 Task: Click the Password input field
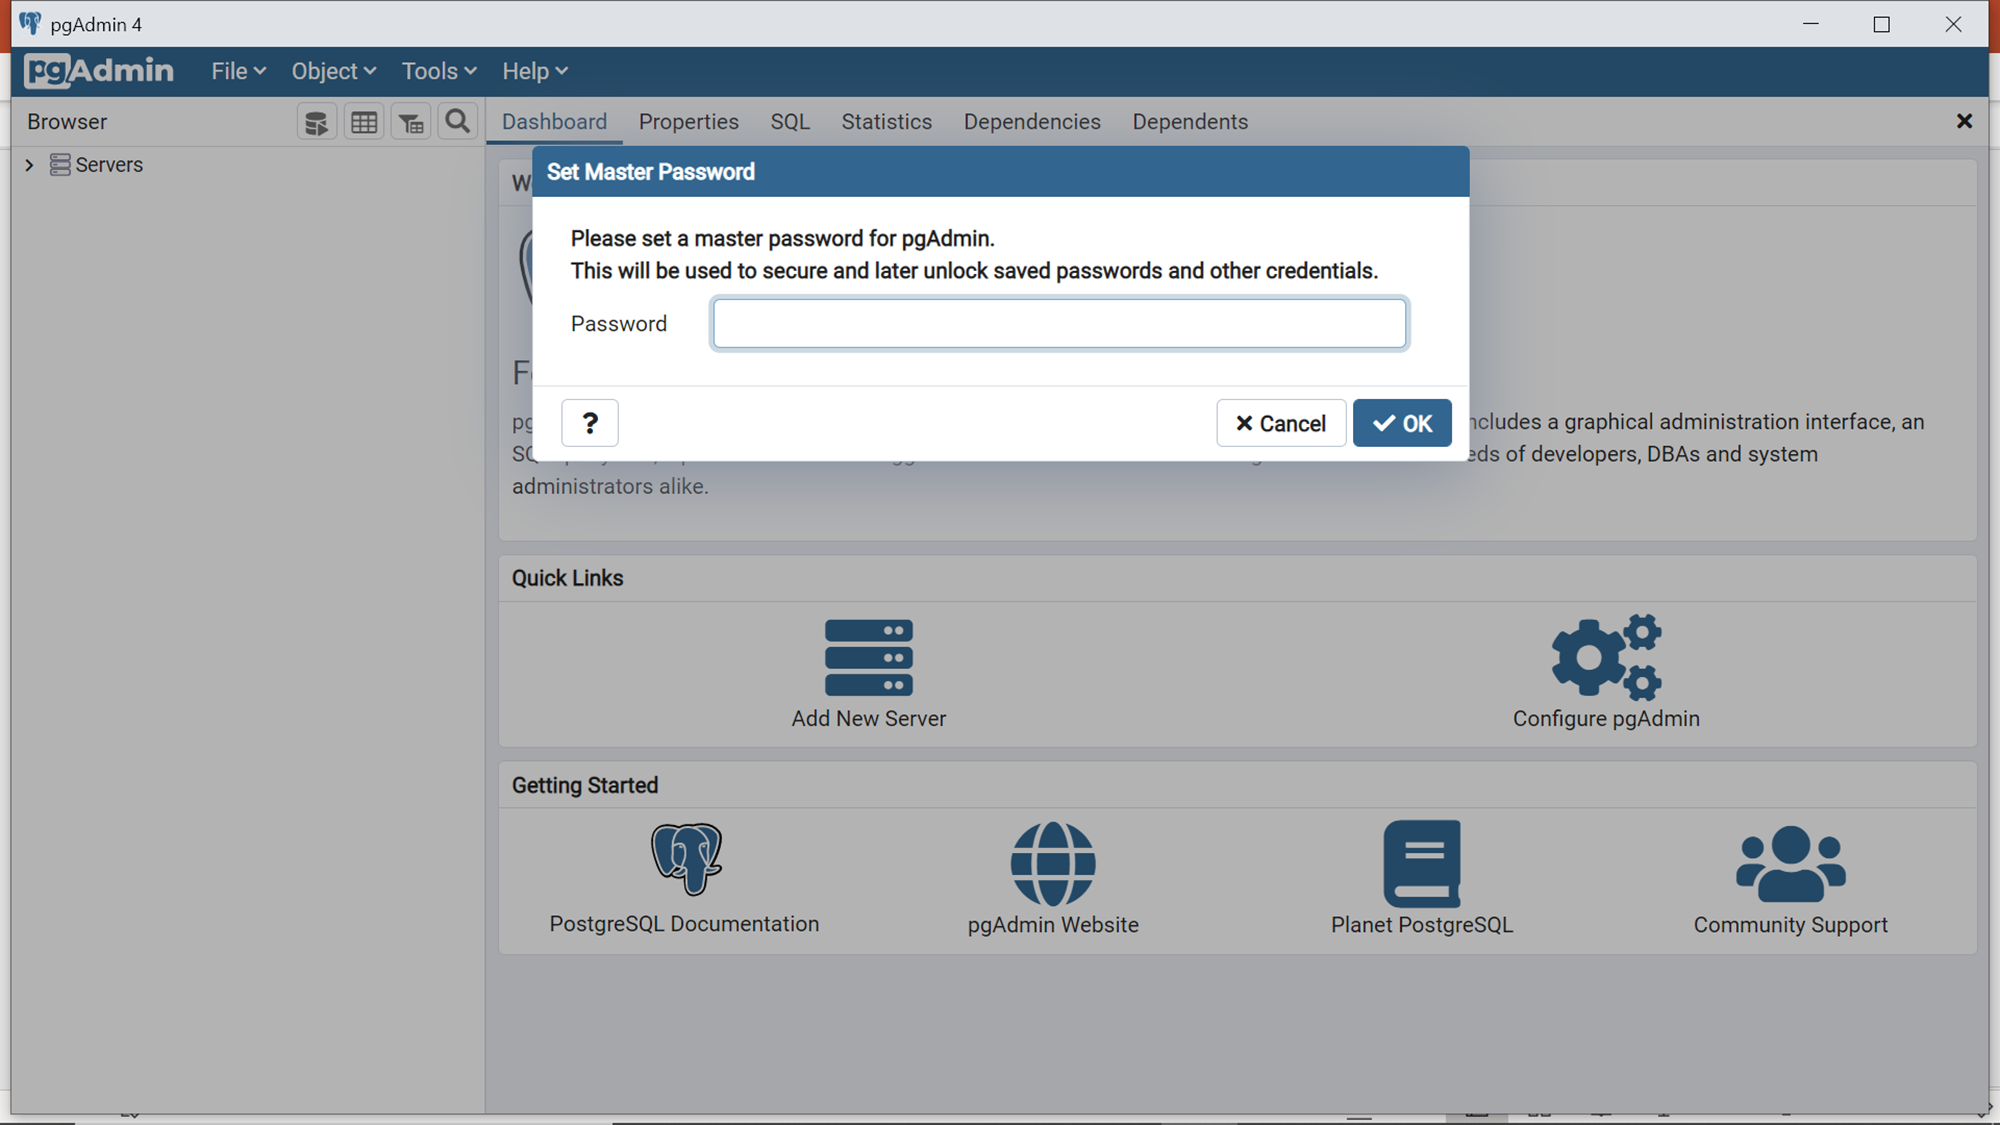pyautogui.click(x=1059, y=324)
